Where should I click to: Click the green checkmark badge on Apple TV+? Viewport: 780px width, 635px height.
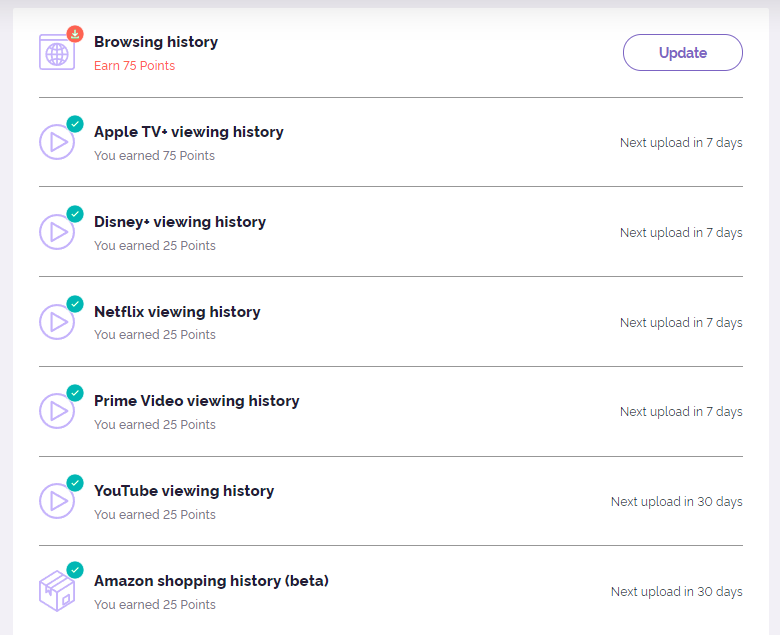[75, 124]
